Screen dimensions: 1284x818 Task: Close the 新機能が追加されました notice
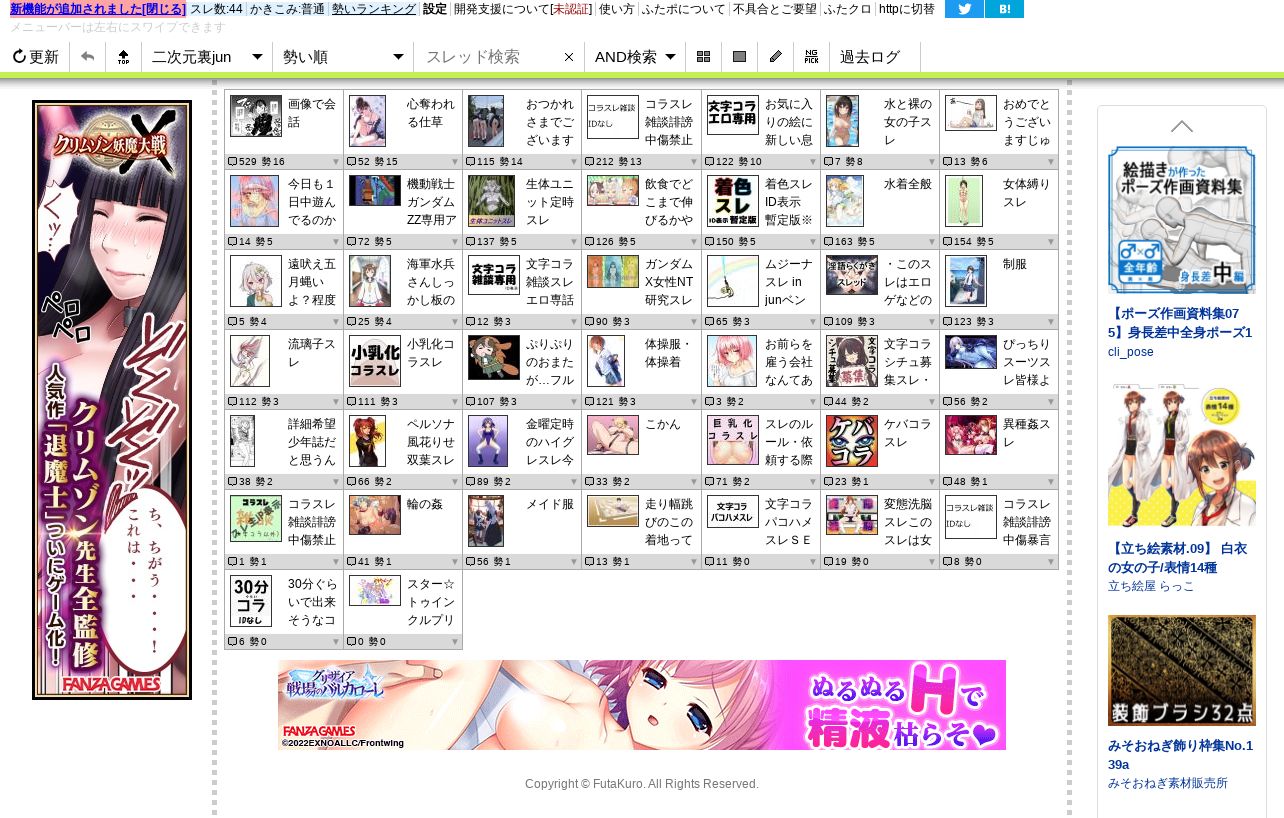pos(98,9)
